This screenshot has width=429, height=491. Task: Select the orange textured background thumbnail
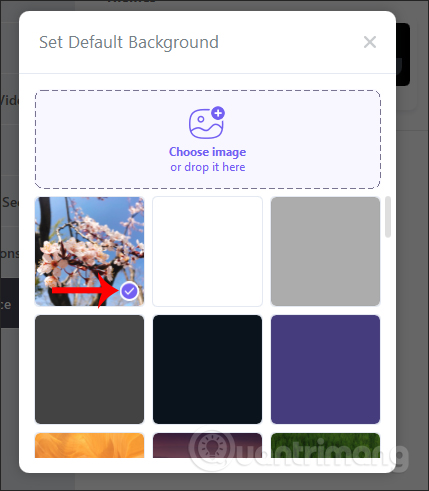[x=89, y=445]
